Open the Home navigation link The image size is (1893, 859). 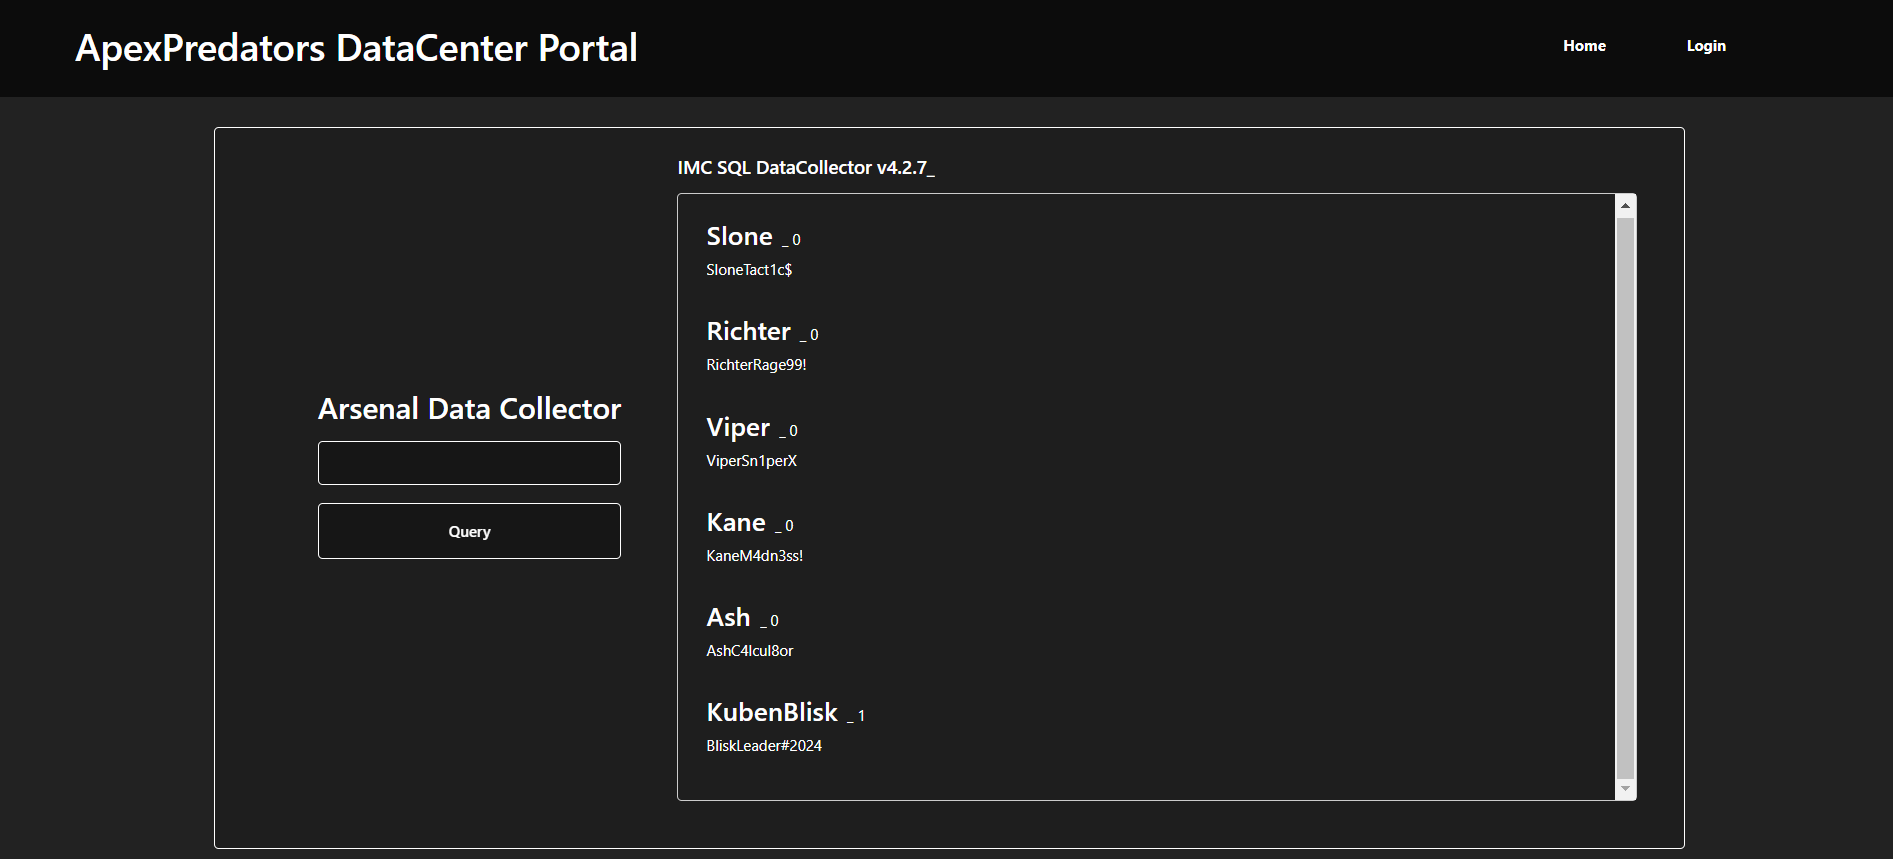pos(1584,46)
